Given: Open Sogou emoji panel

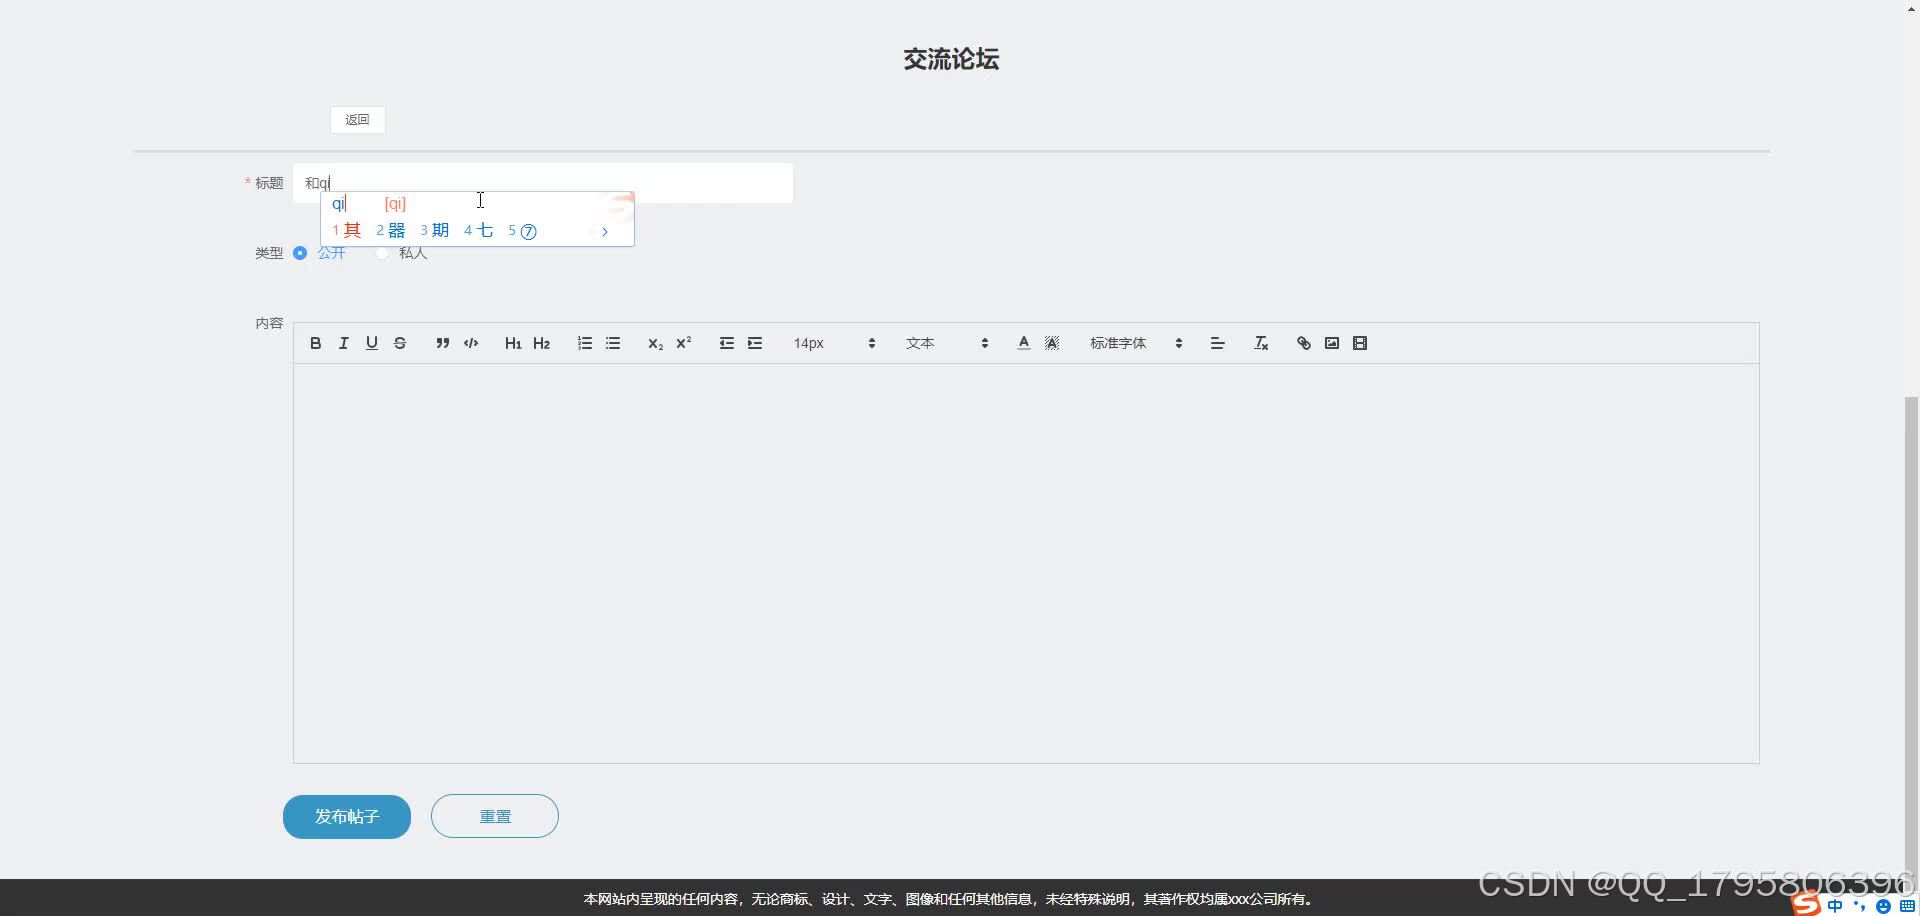Looking at the screenshot, I should tap(1883, 906).
